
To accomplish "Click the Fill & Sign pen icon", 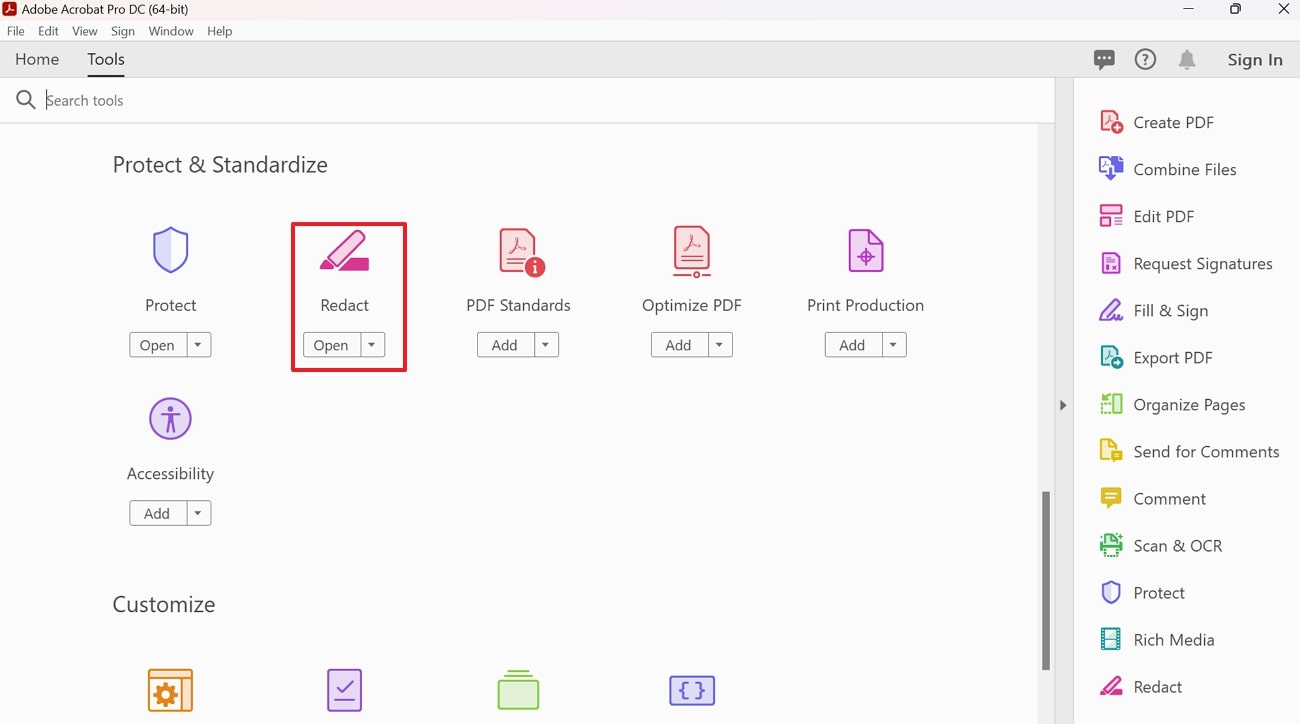I will [1111, 310].
